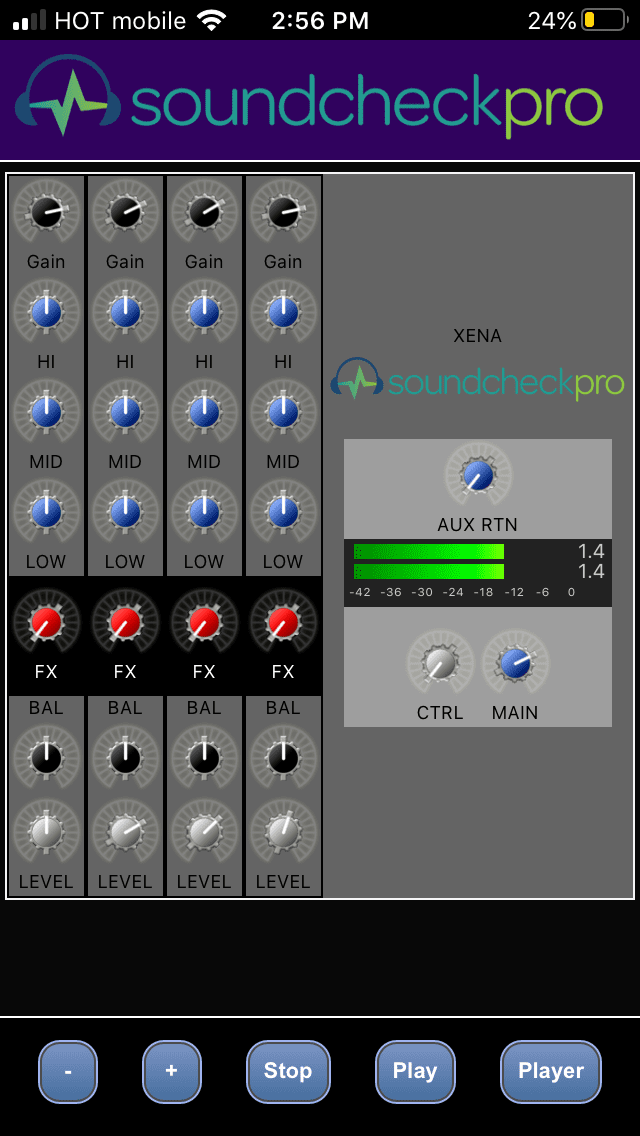Click the blue MAIN output knob

coord(515,663)
